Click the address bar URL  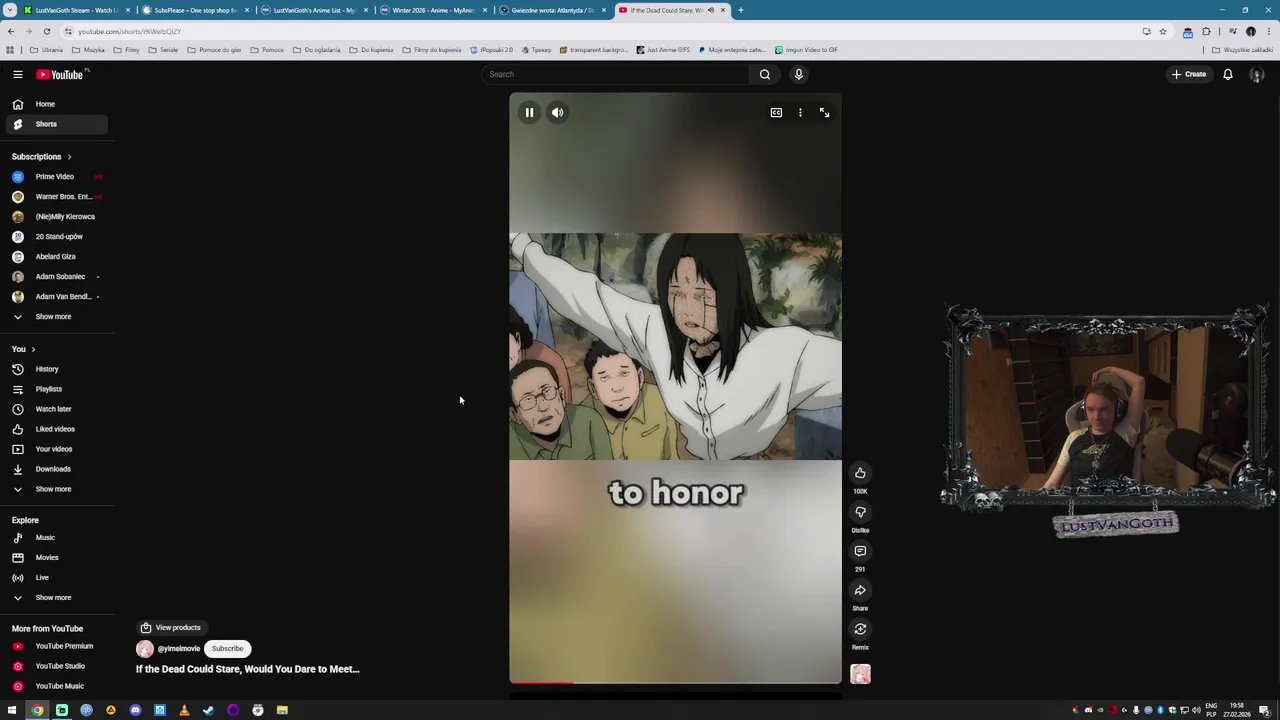(x=130, y=31)
